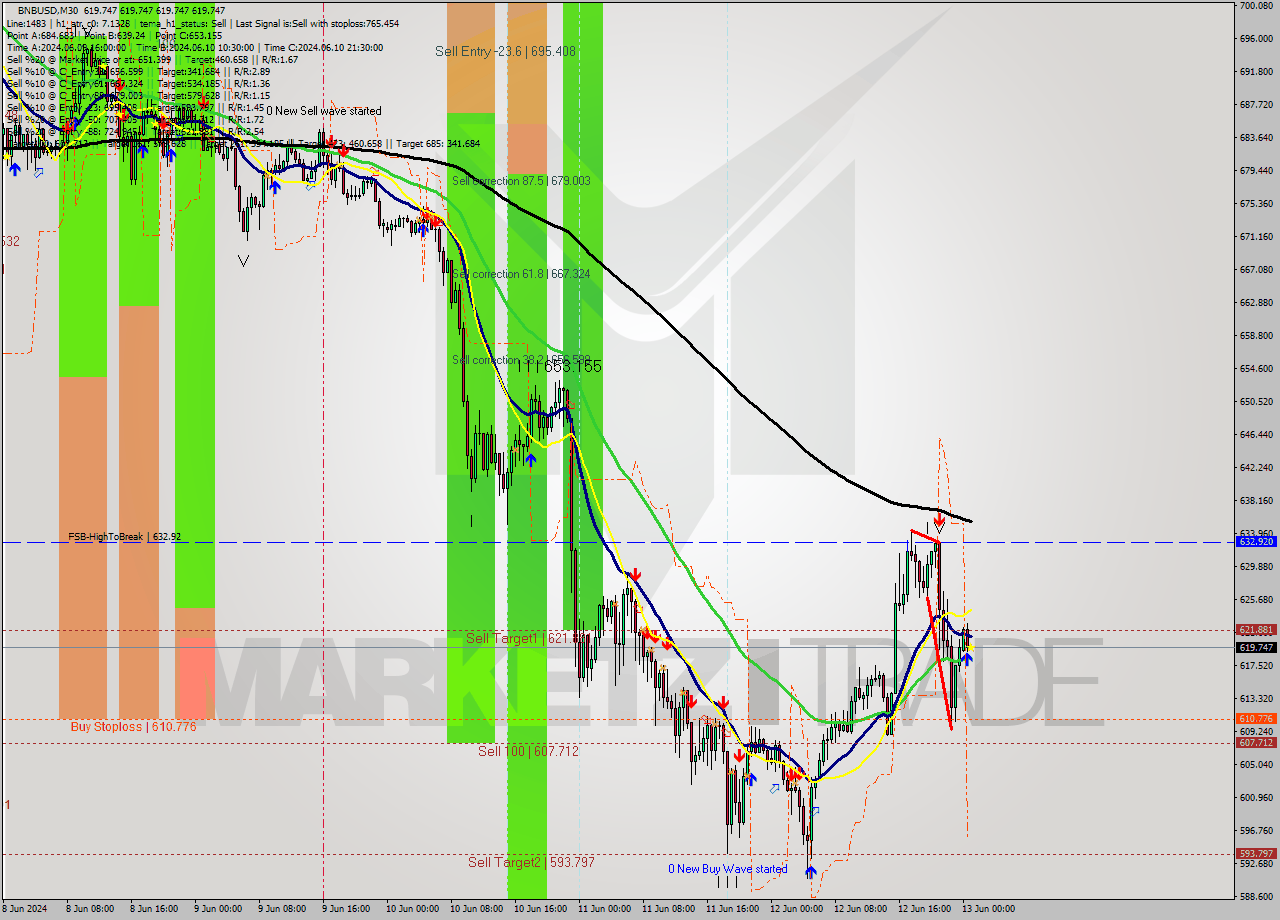Screen dimensions: 1280x920
Task: Click the 700.080 price axis value
Action: click(x=1256, y=6)
